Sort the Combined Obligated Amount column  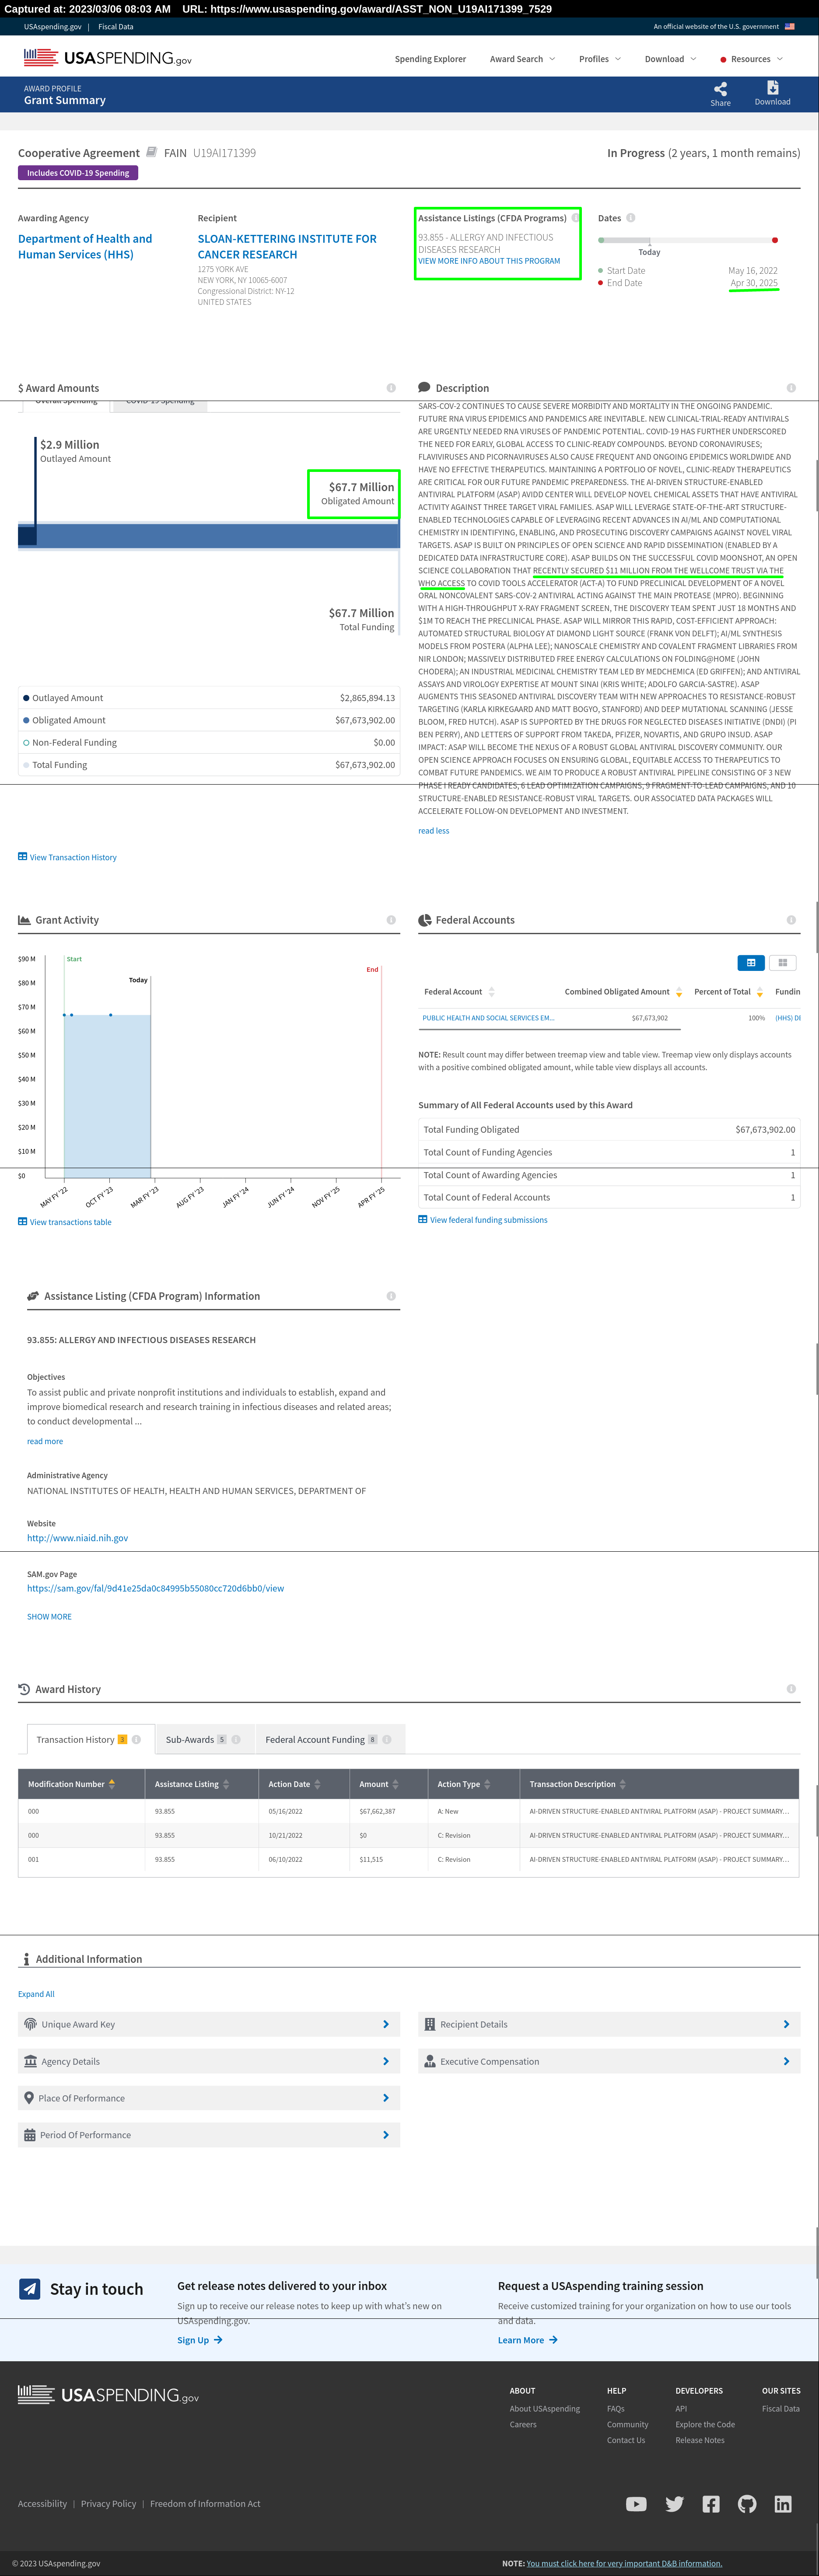pyautogui.click(x=679, y=992)
